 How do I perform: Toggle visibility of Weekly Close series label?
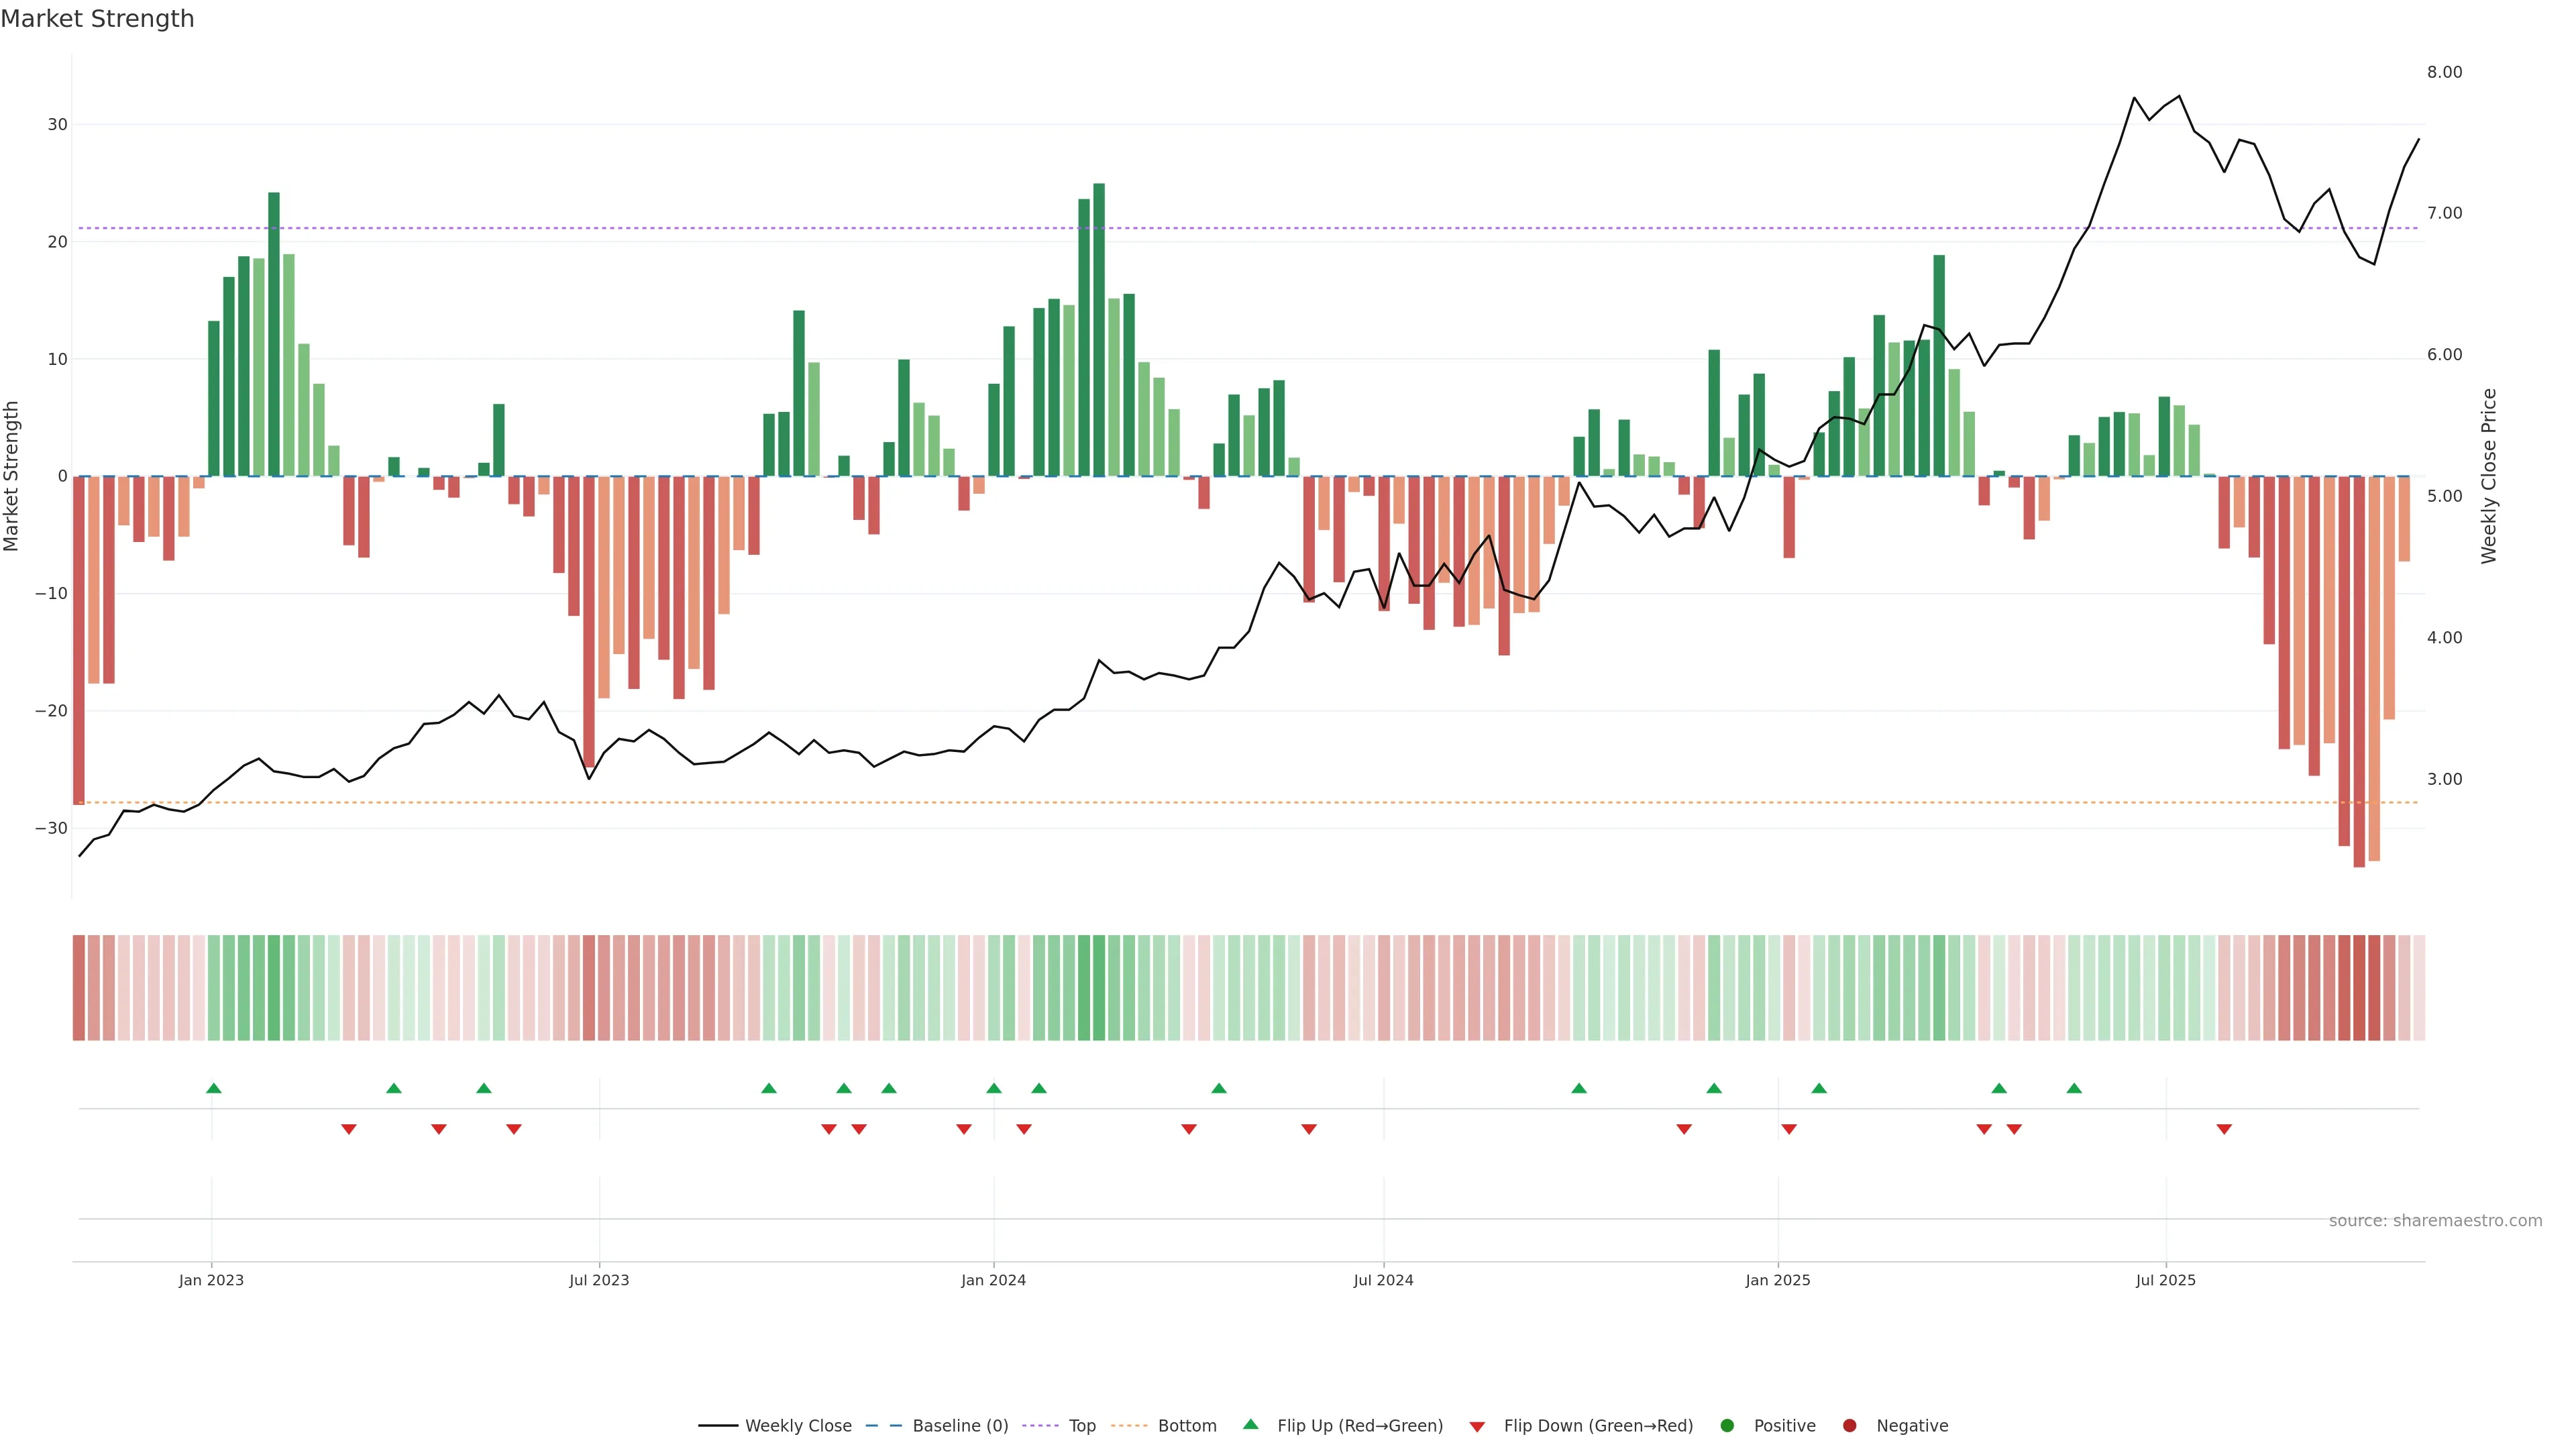click(x=798, y=1426)
